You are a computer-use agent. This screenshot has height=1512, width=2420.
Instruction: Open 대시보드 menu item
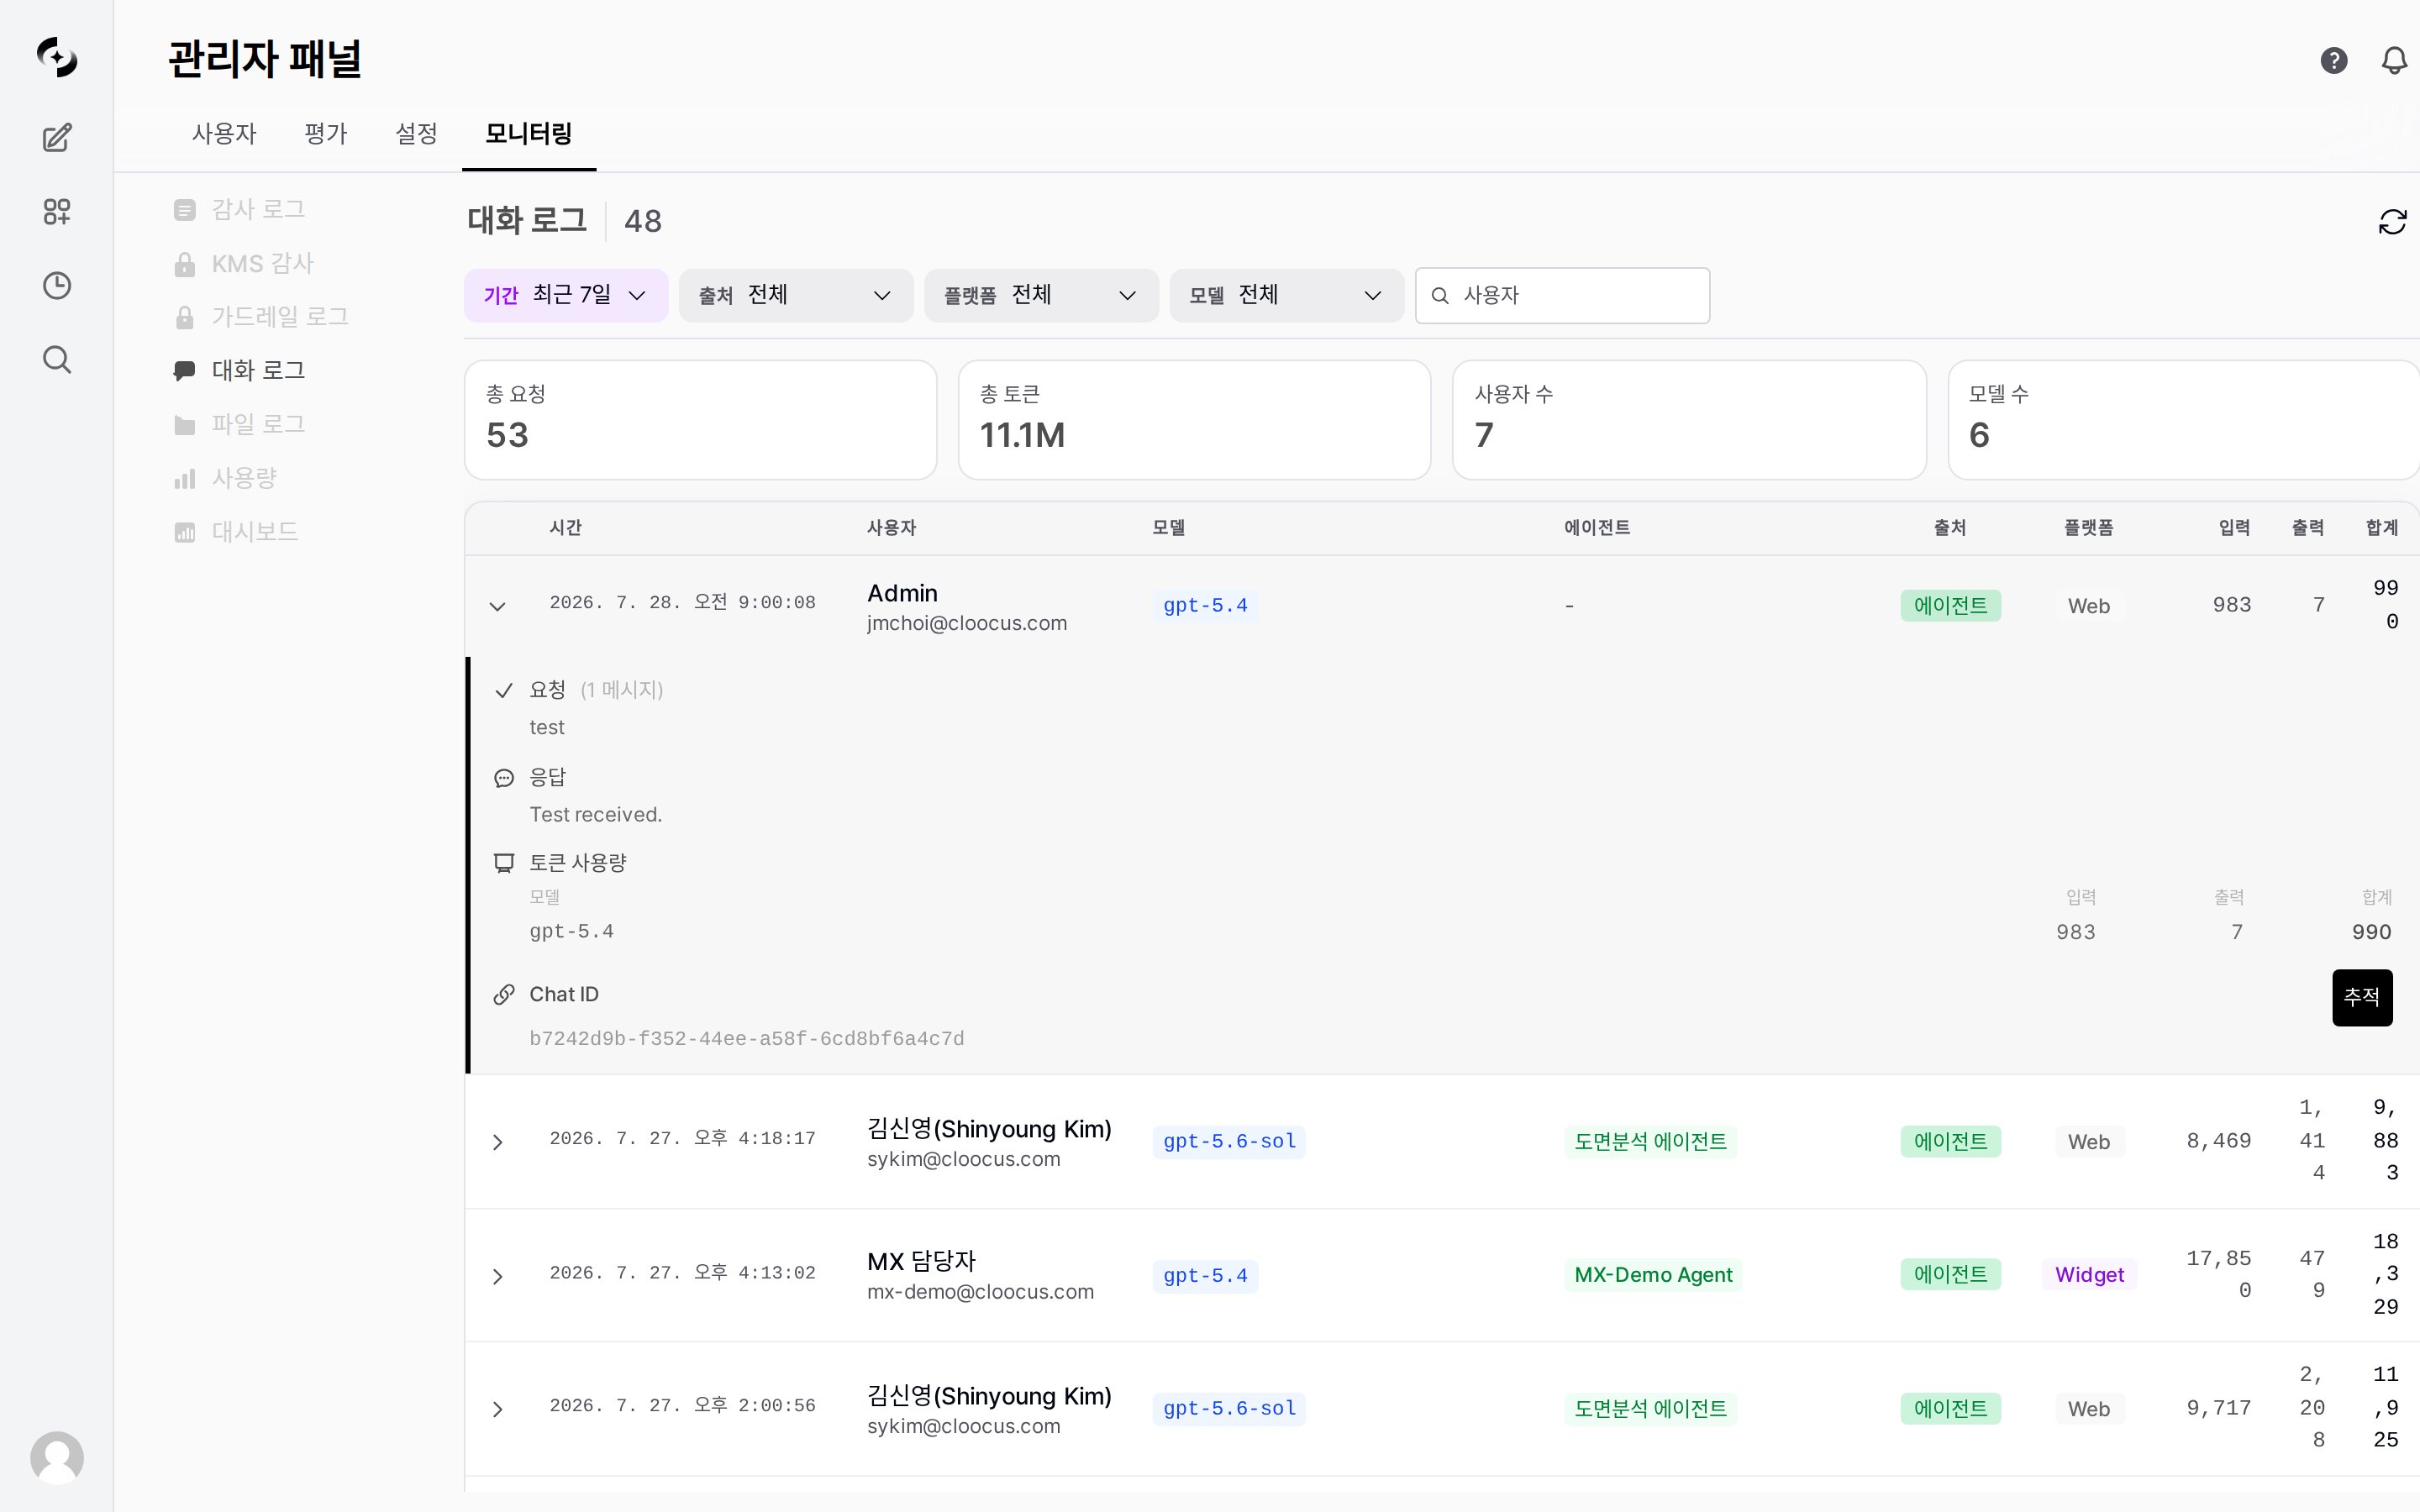click(255, 531)
